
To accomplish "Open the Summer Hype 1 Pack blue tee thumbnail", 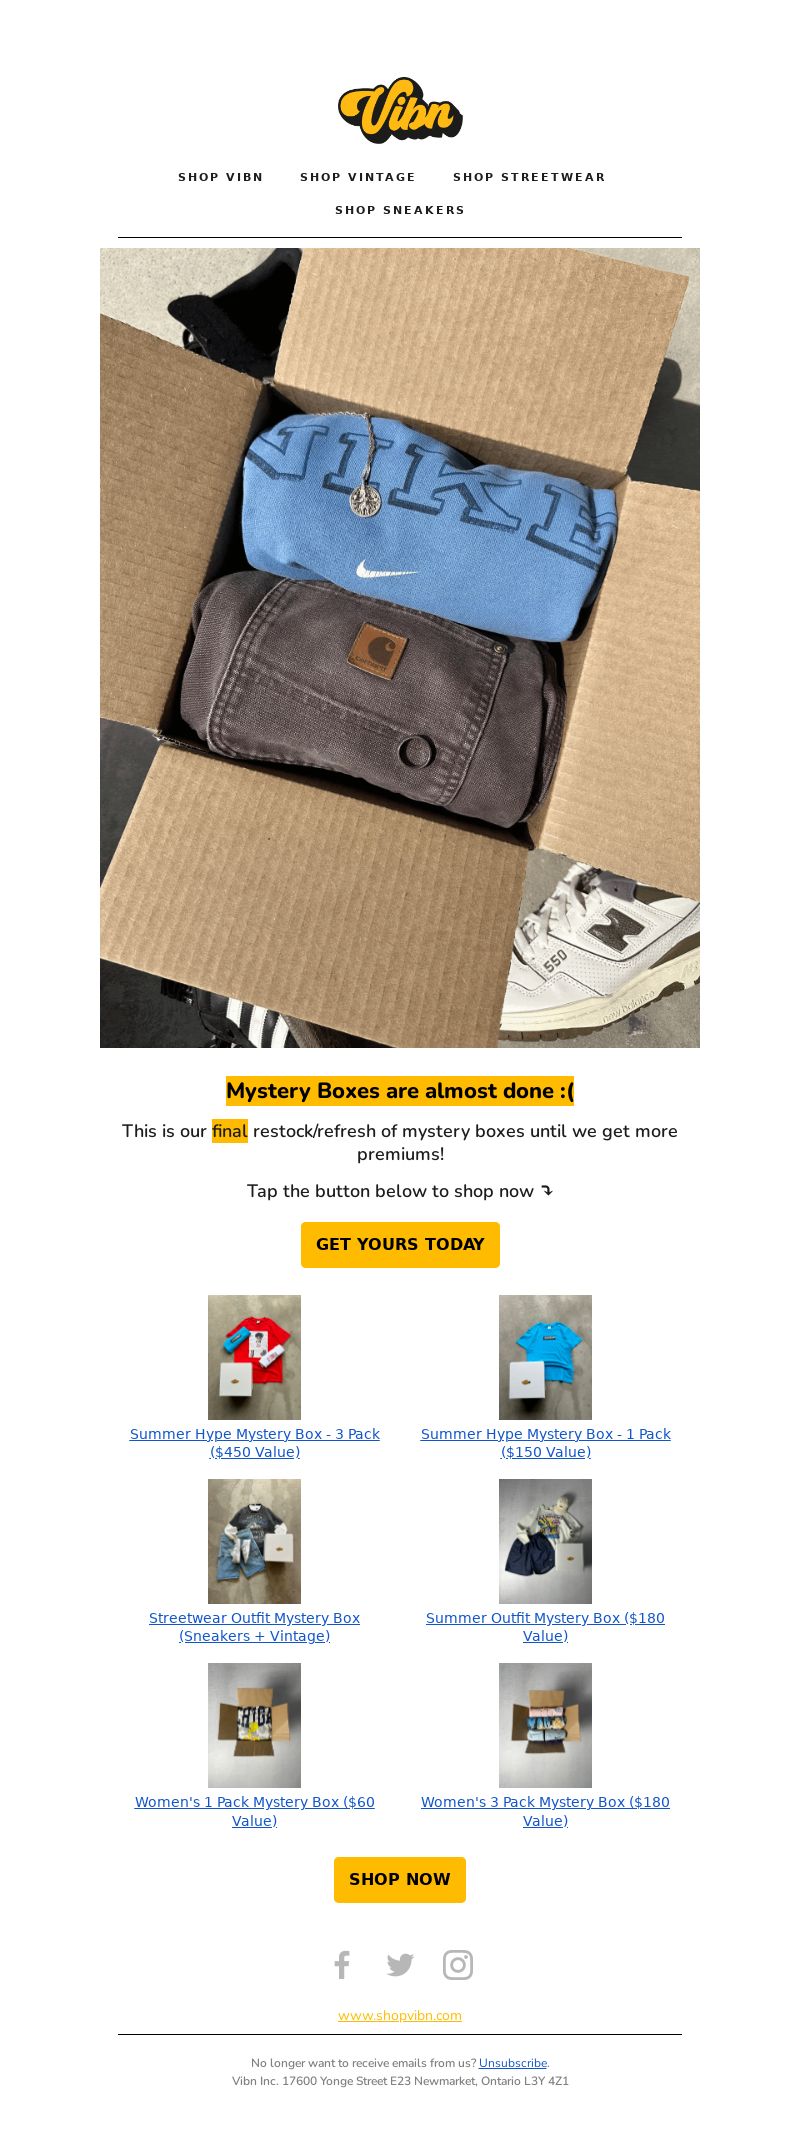I will (545, 1357).
